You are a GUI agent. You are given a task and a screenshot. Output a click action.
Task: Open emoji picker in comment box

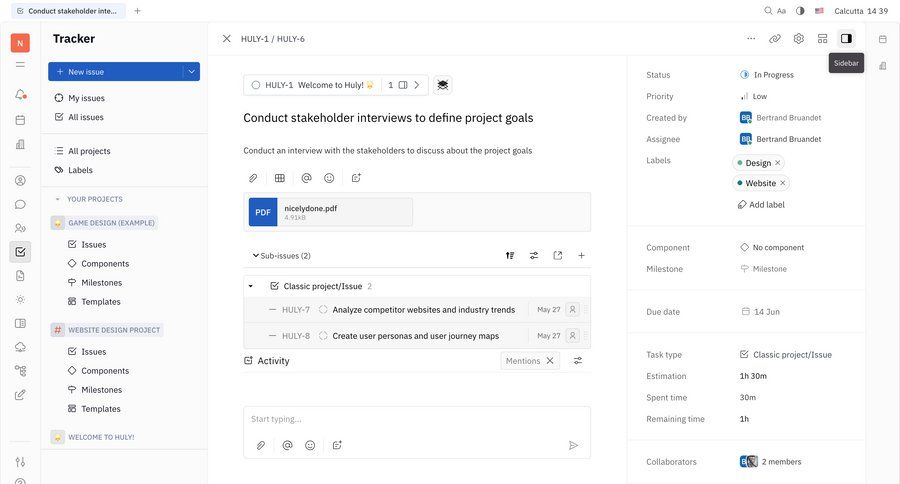coord(310,445)
